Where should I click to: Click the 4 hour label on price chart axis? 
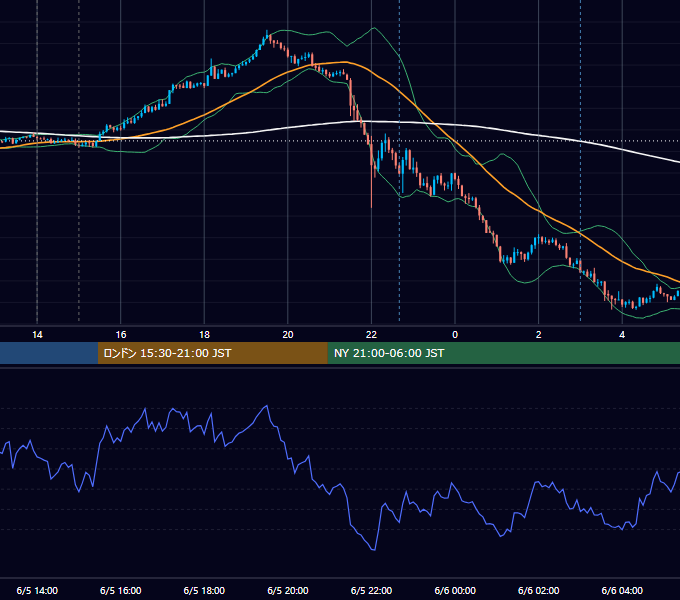(622, 335)
